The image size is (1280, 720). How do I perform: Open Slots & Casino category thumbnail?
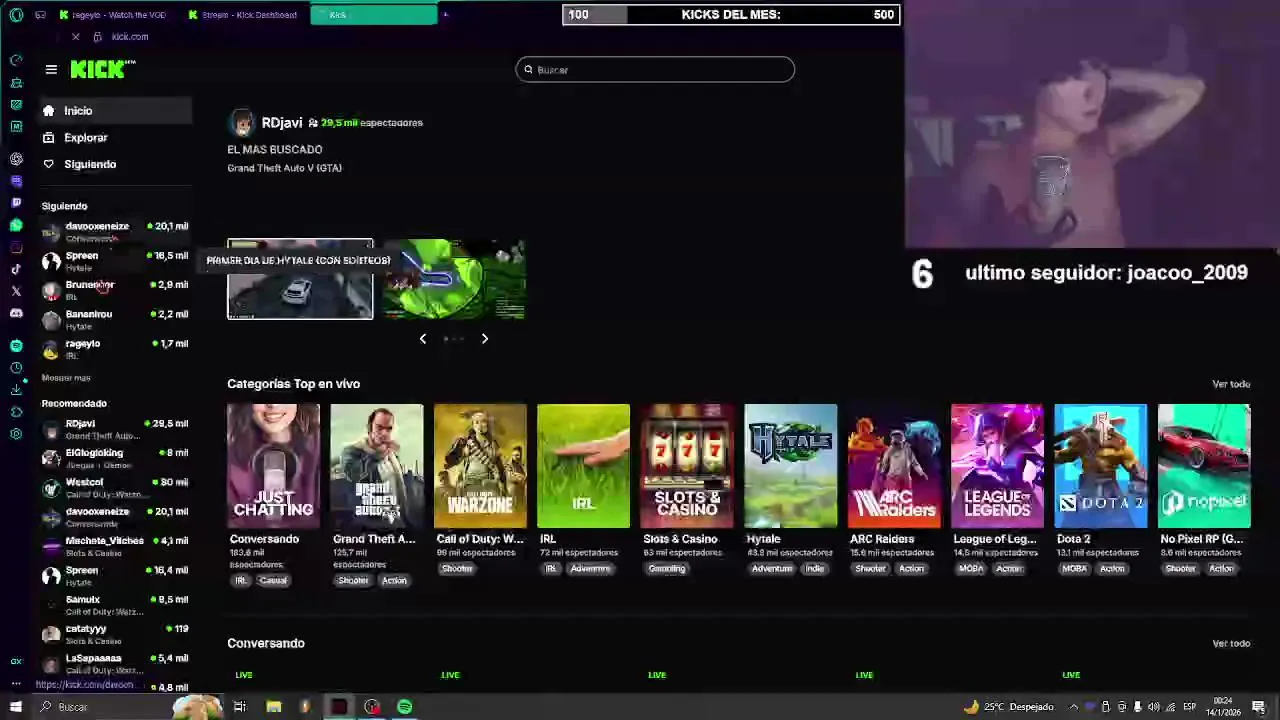coord(687,466)
